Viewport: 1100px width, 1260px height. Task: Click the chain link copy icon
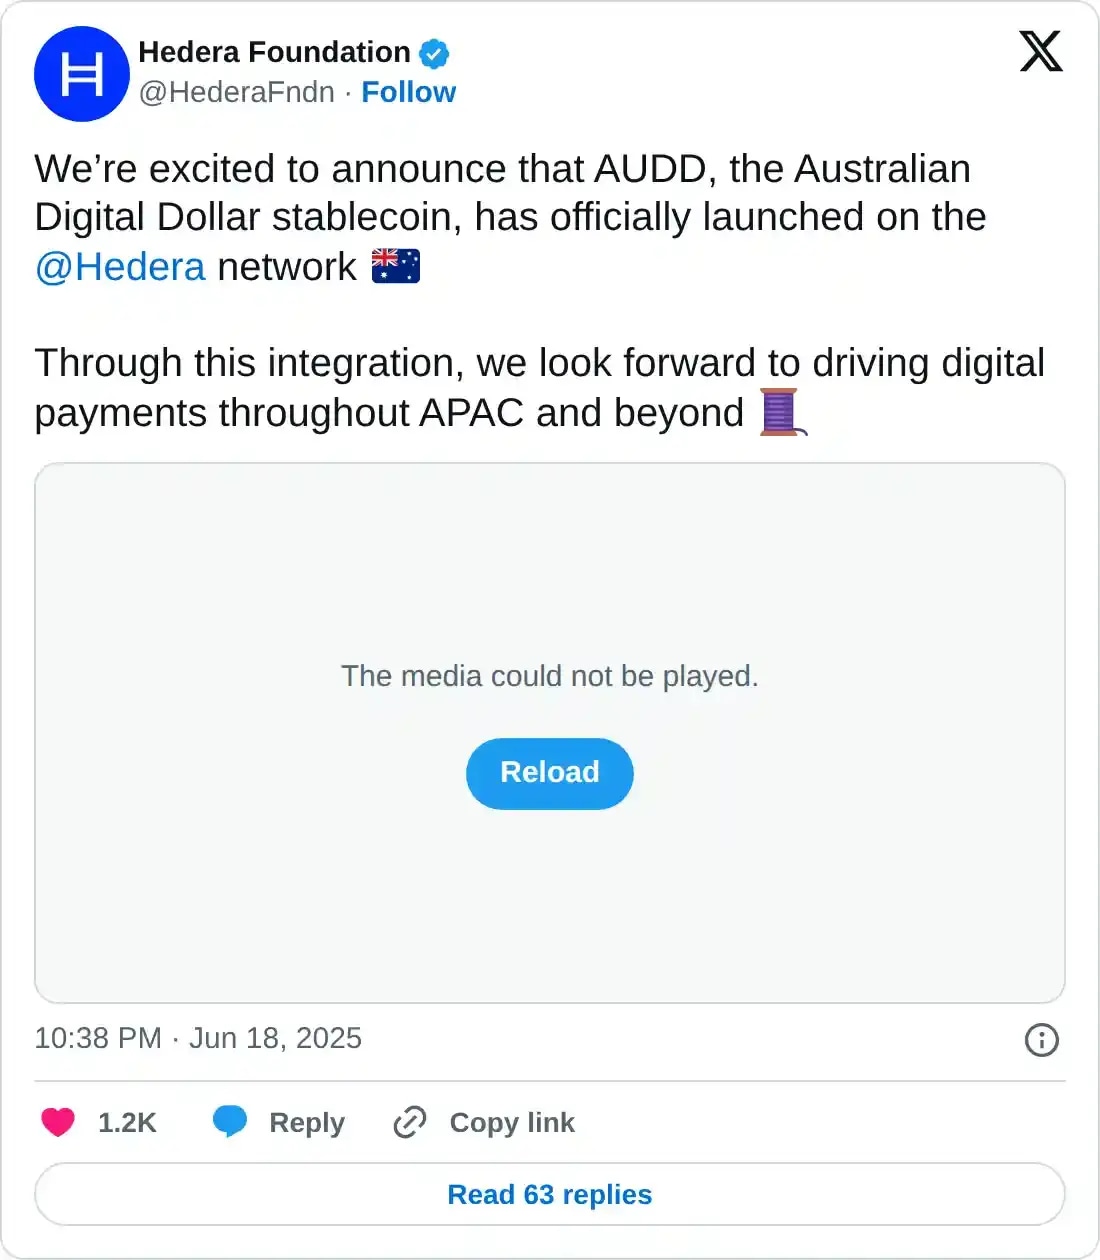click(x=410, y=1122)
